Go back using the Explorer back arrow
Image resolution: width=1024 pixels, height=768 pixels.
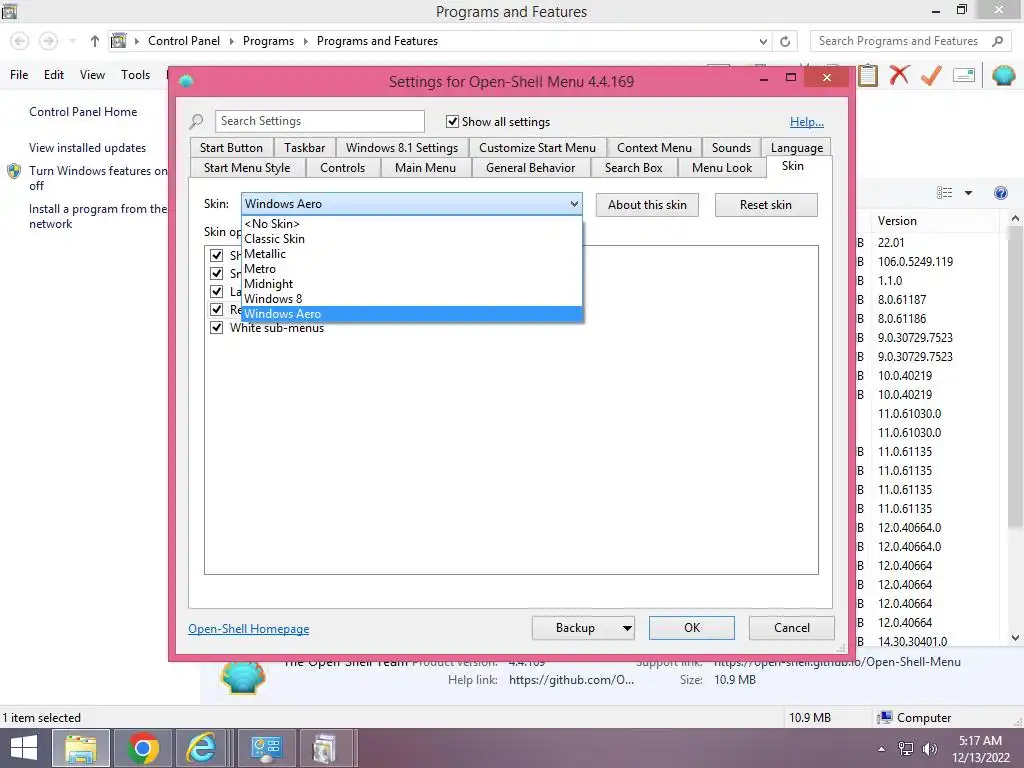(x=20, y=41)
